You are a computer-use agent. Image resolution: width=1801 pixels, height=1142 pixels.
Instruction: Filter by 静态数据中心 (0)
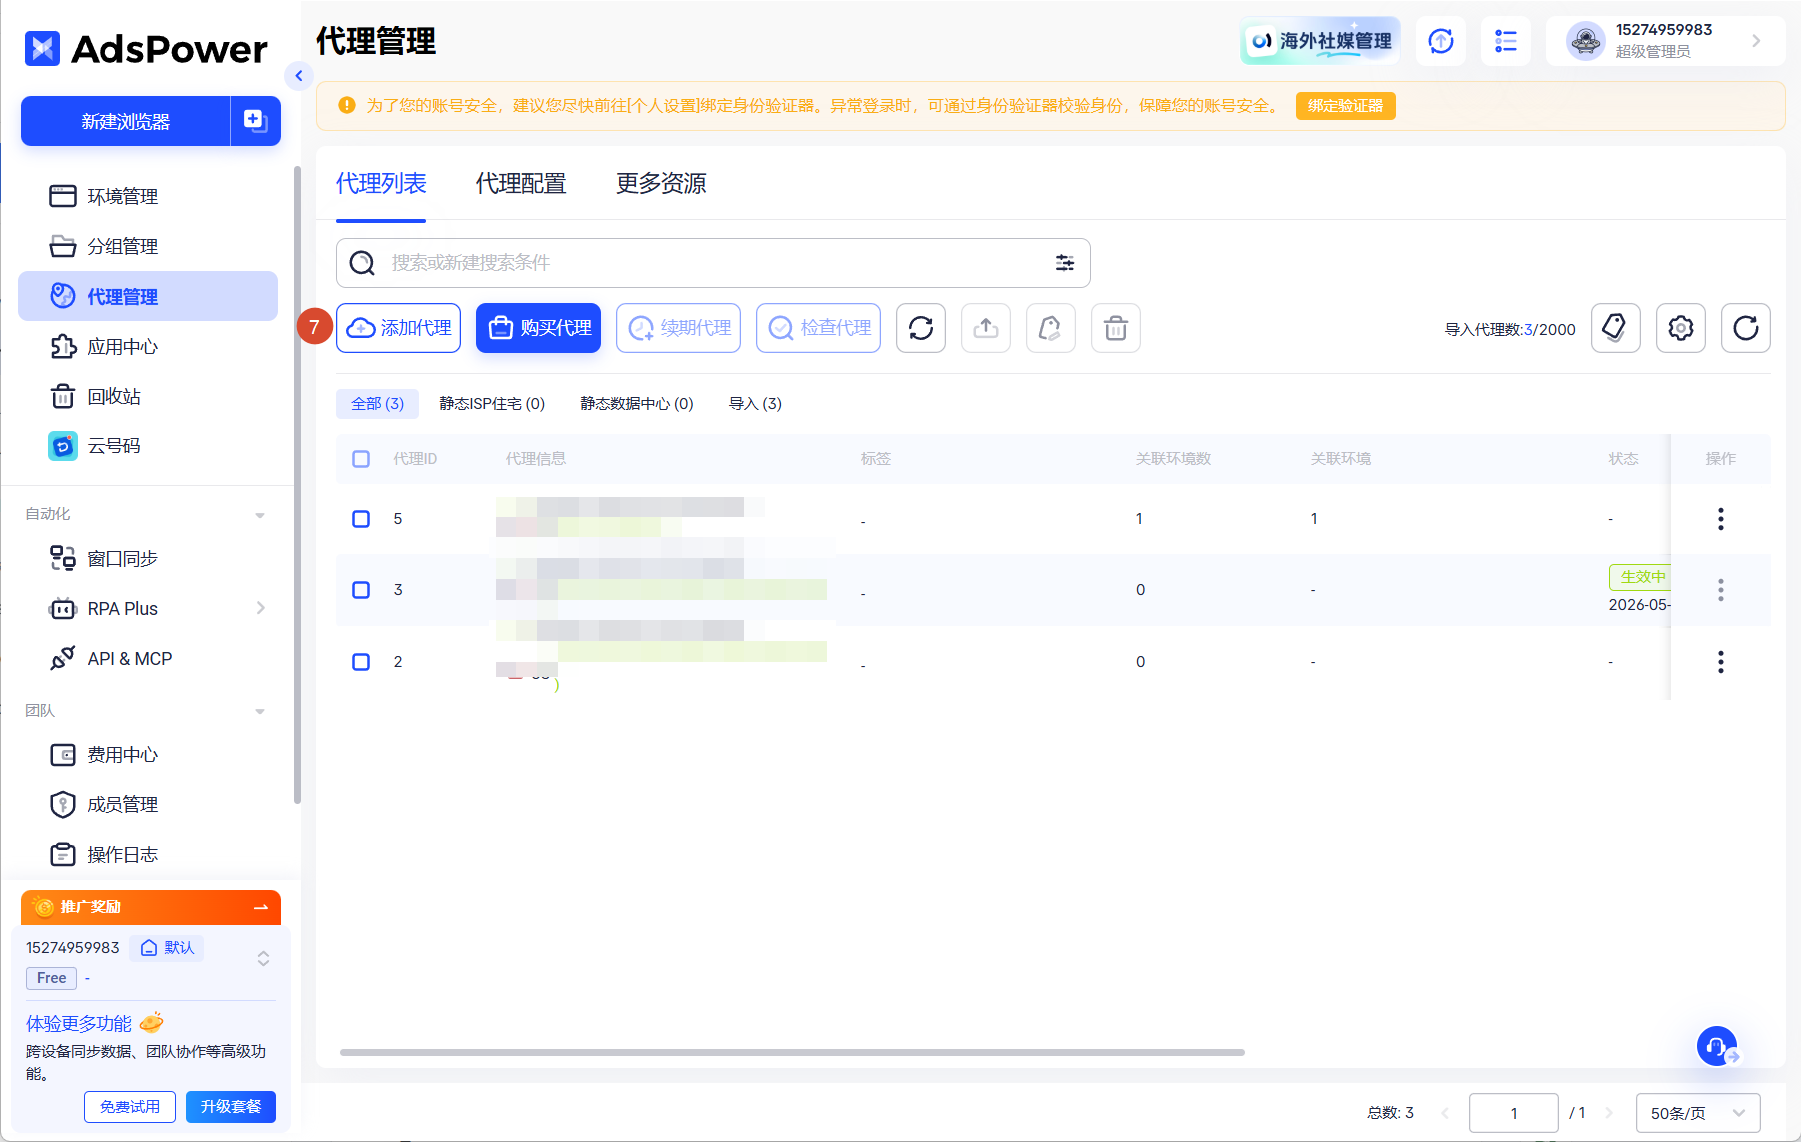[637, 404]
